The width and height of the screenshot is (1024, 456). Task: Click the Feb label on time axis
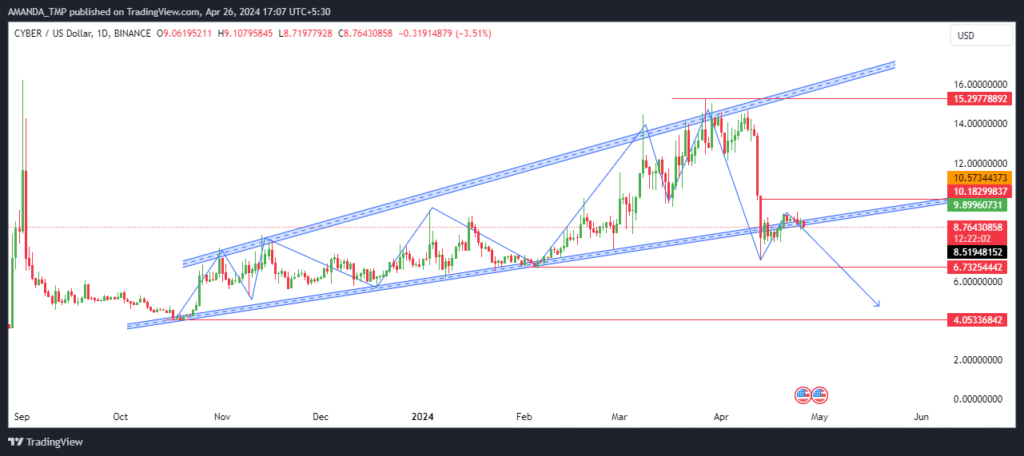524,416
